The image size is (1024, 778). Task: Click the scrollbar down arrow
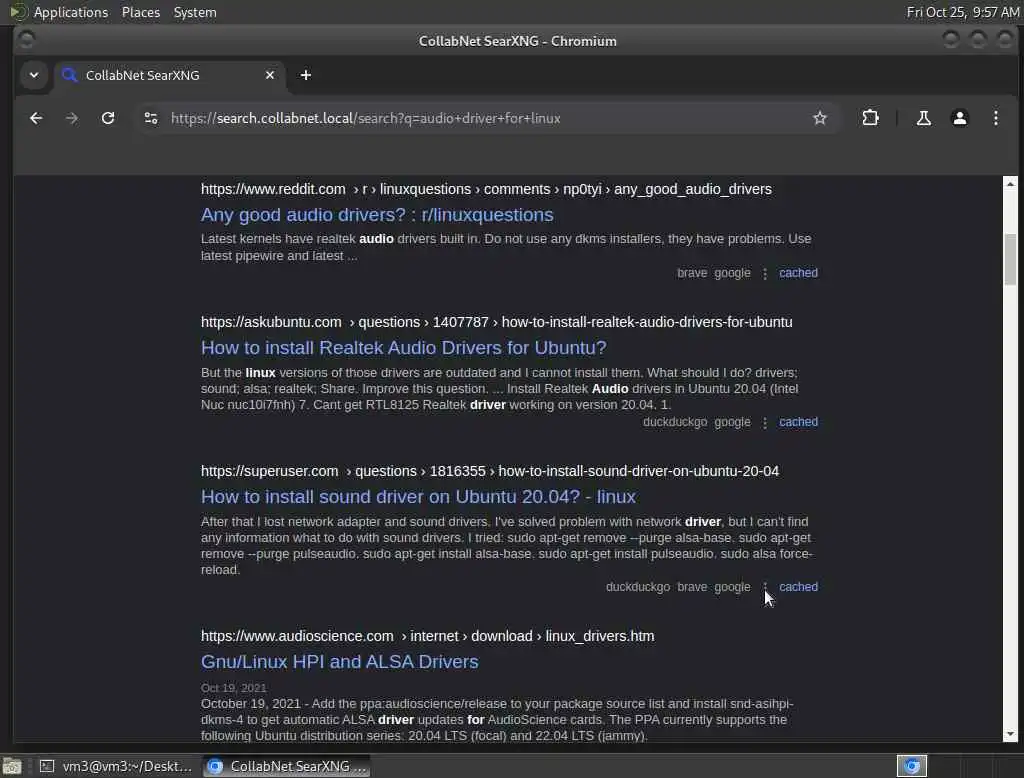point(1010,734)
